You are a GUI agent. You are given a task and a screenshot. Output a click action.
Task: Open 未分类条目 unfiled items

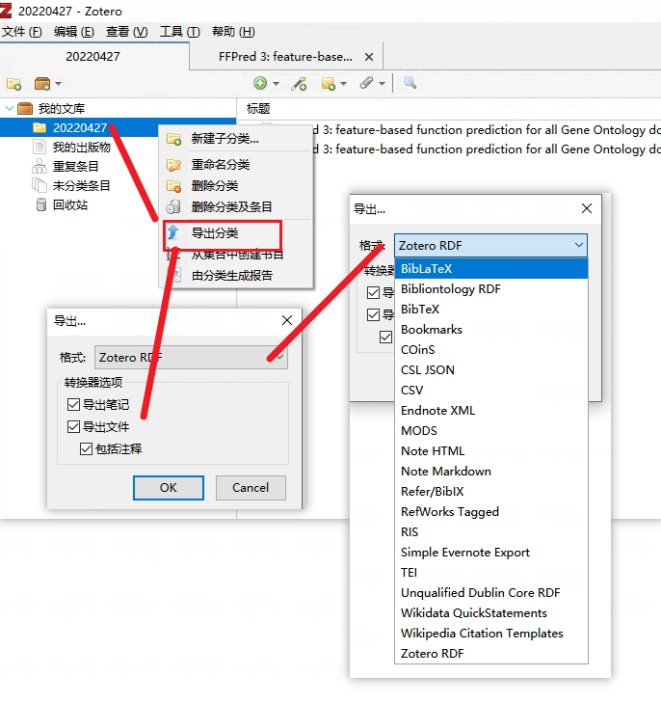click(x=81, y=186)
